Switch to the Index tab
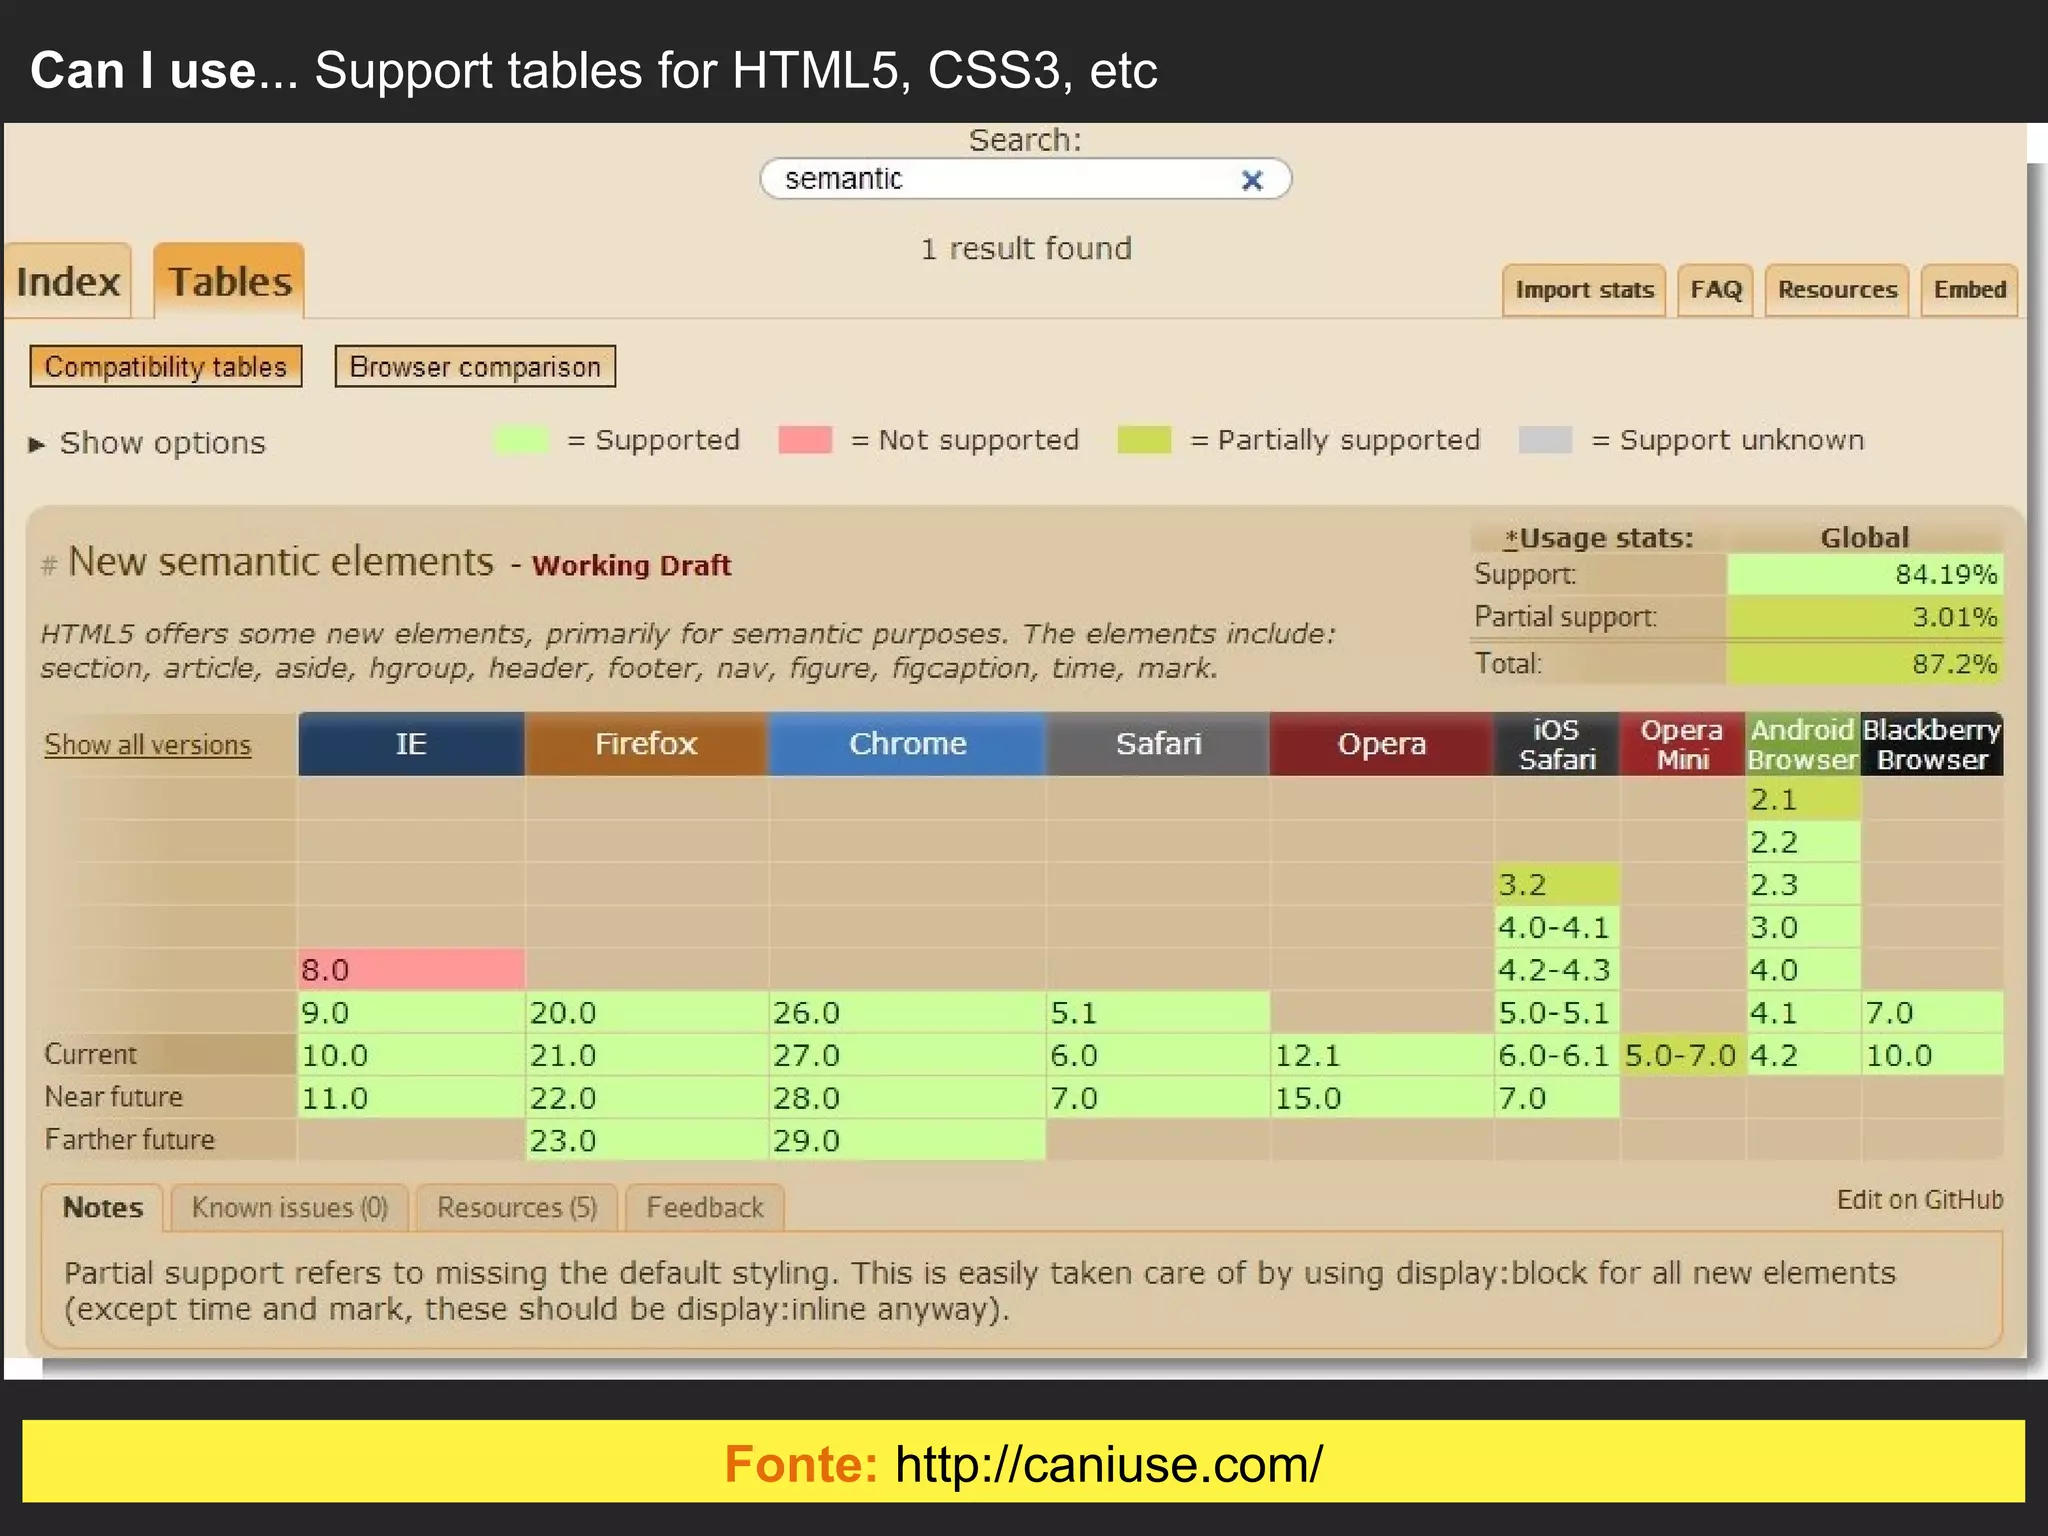This screenshot has height=1536, width=2048. (x=68, y=282)
